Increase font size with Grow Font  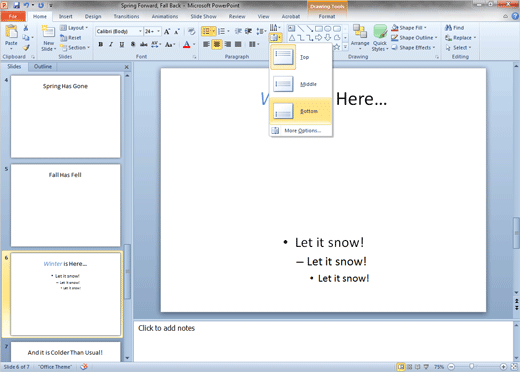pos(167,31)
